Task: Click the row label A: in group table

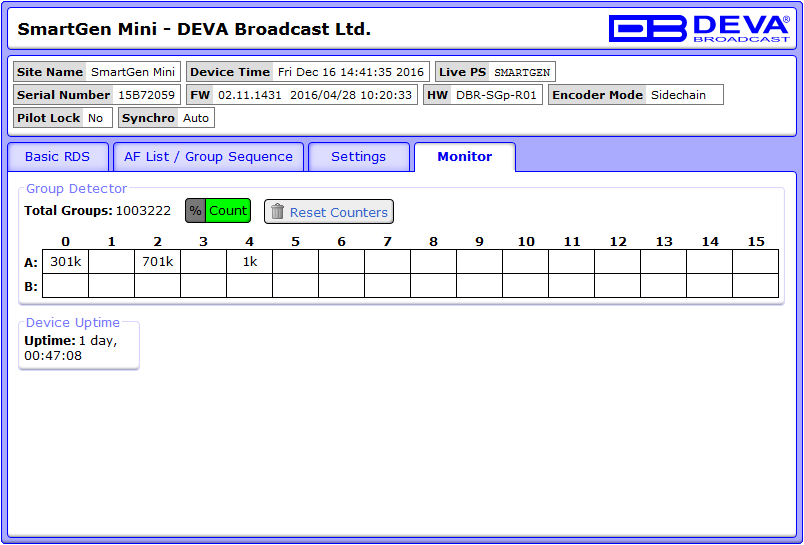Action: point(31,263)
